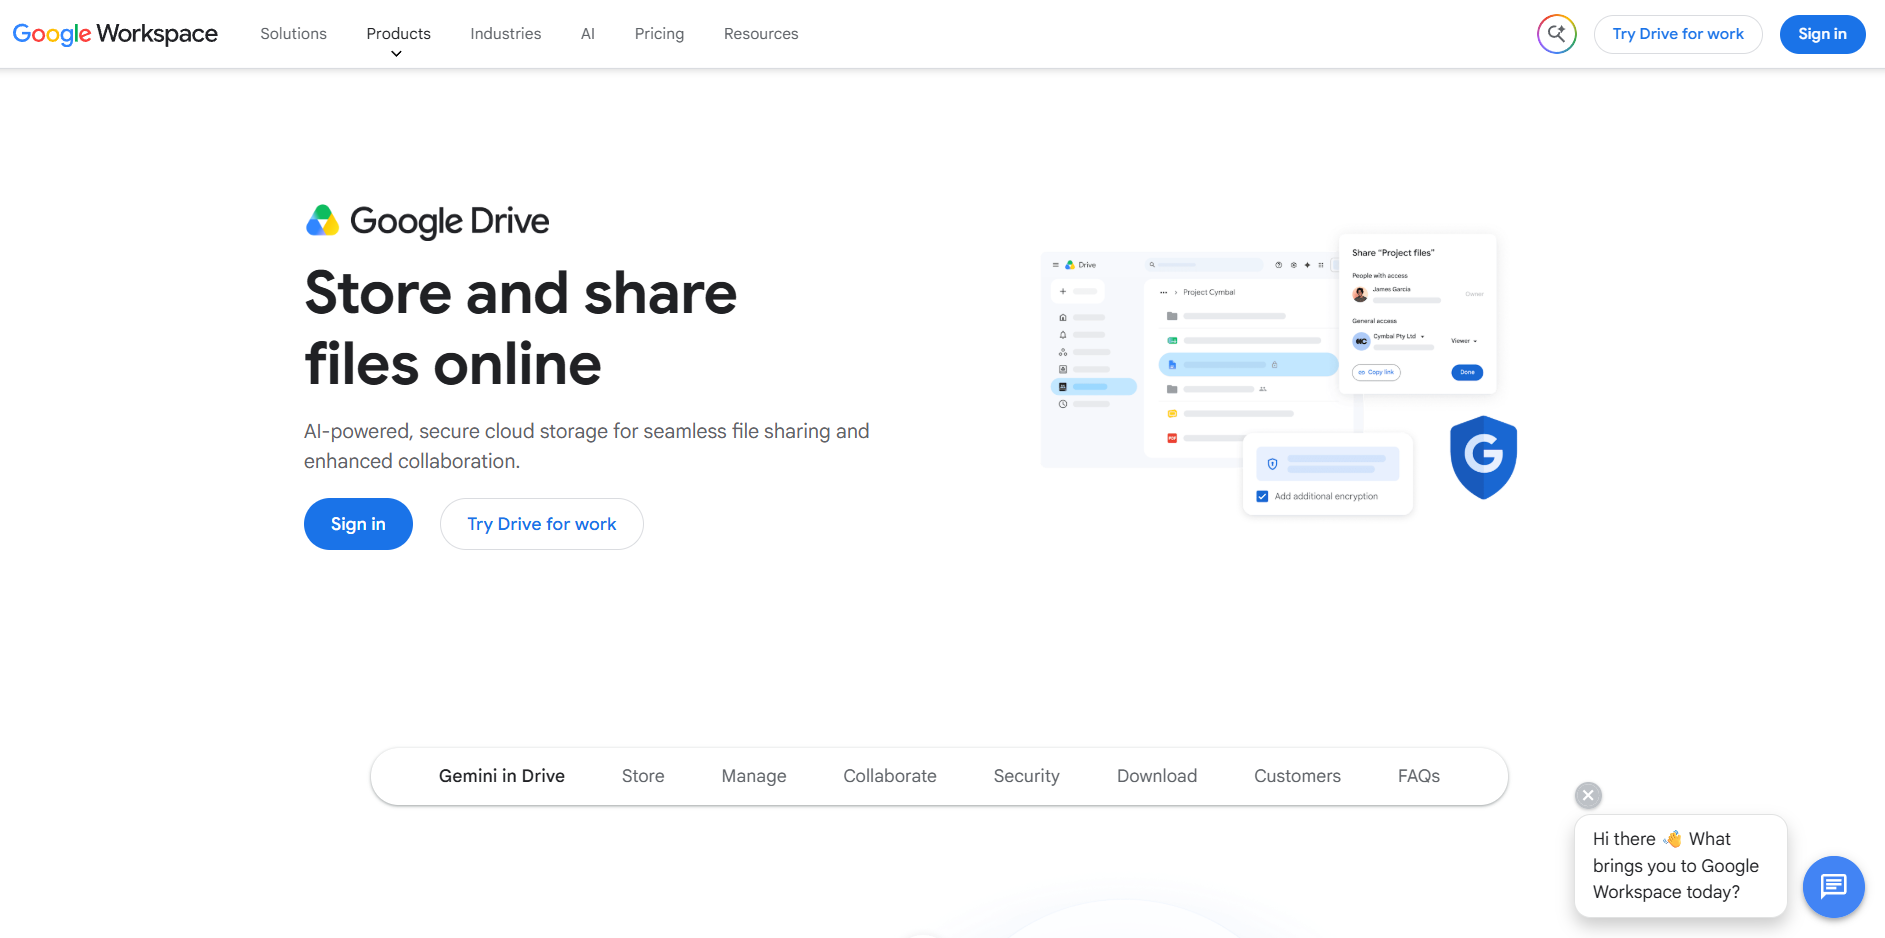This screenshot has width=1885, height=938.
Task: Open the Pricing page
Action: [659, 34]
